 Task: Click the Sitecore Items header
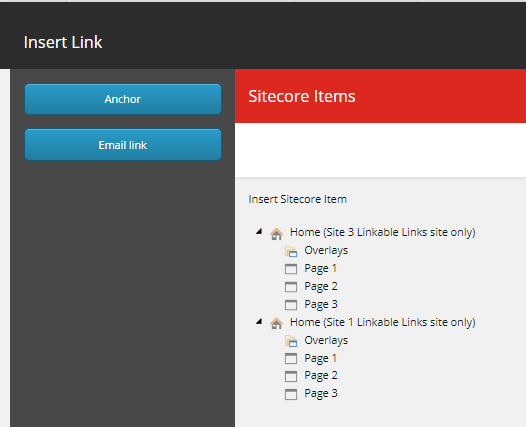tap(302, 96)
